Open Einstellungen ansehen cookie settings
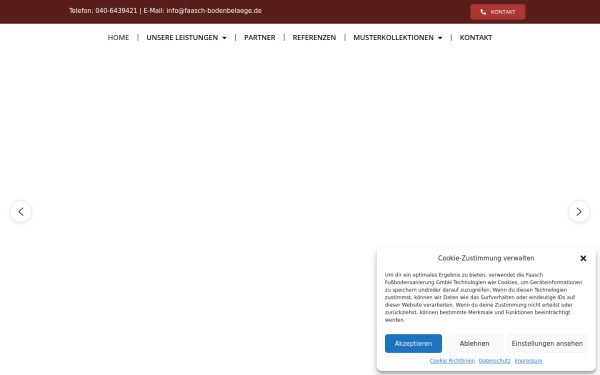Image resolution: width=600 pixels, height=375 pixels. 547,344
